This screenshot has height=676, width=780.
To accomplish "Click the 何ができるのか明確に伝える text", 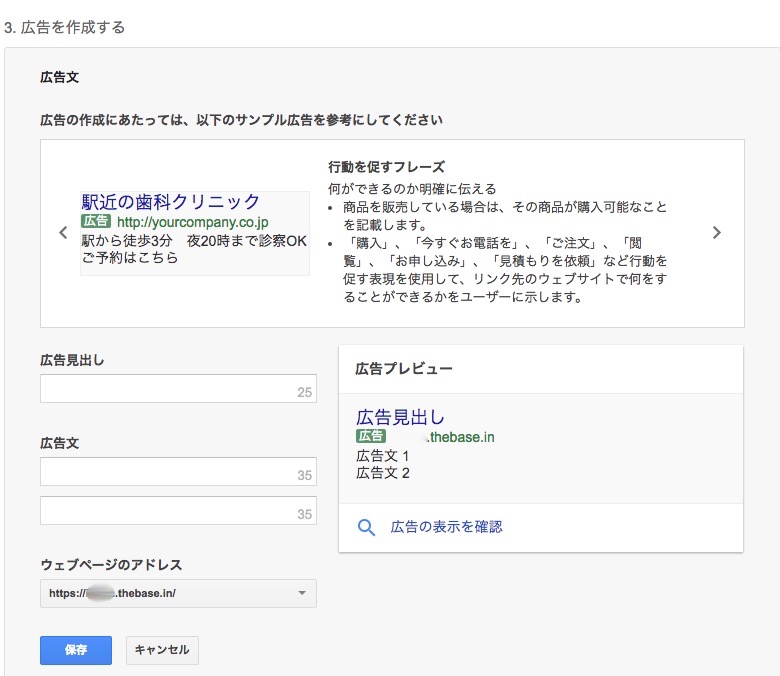I will (x=412, y=189).
